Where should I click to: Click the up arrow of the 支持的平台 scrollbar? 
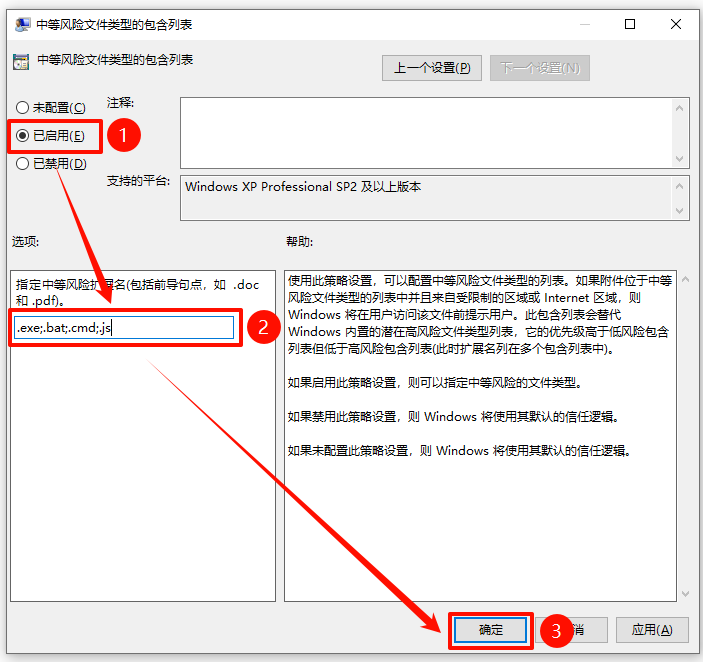coord(681,187)
